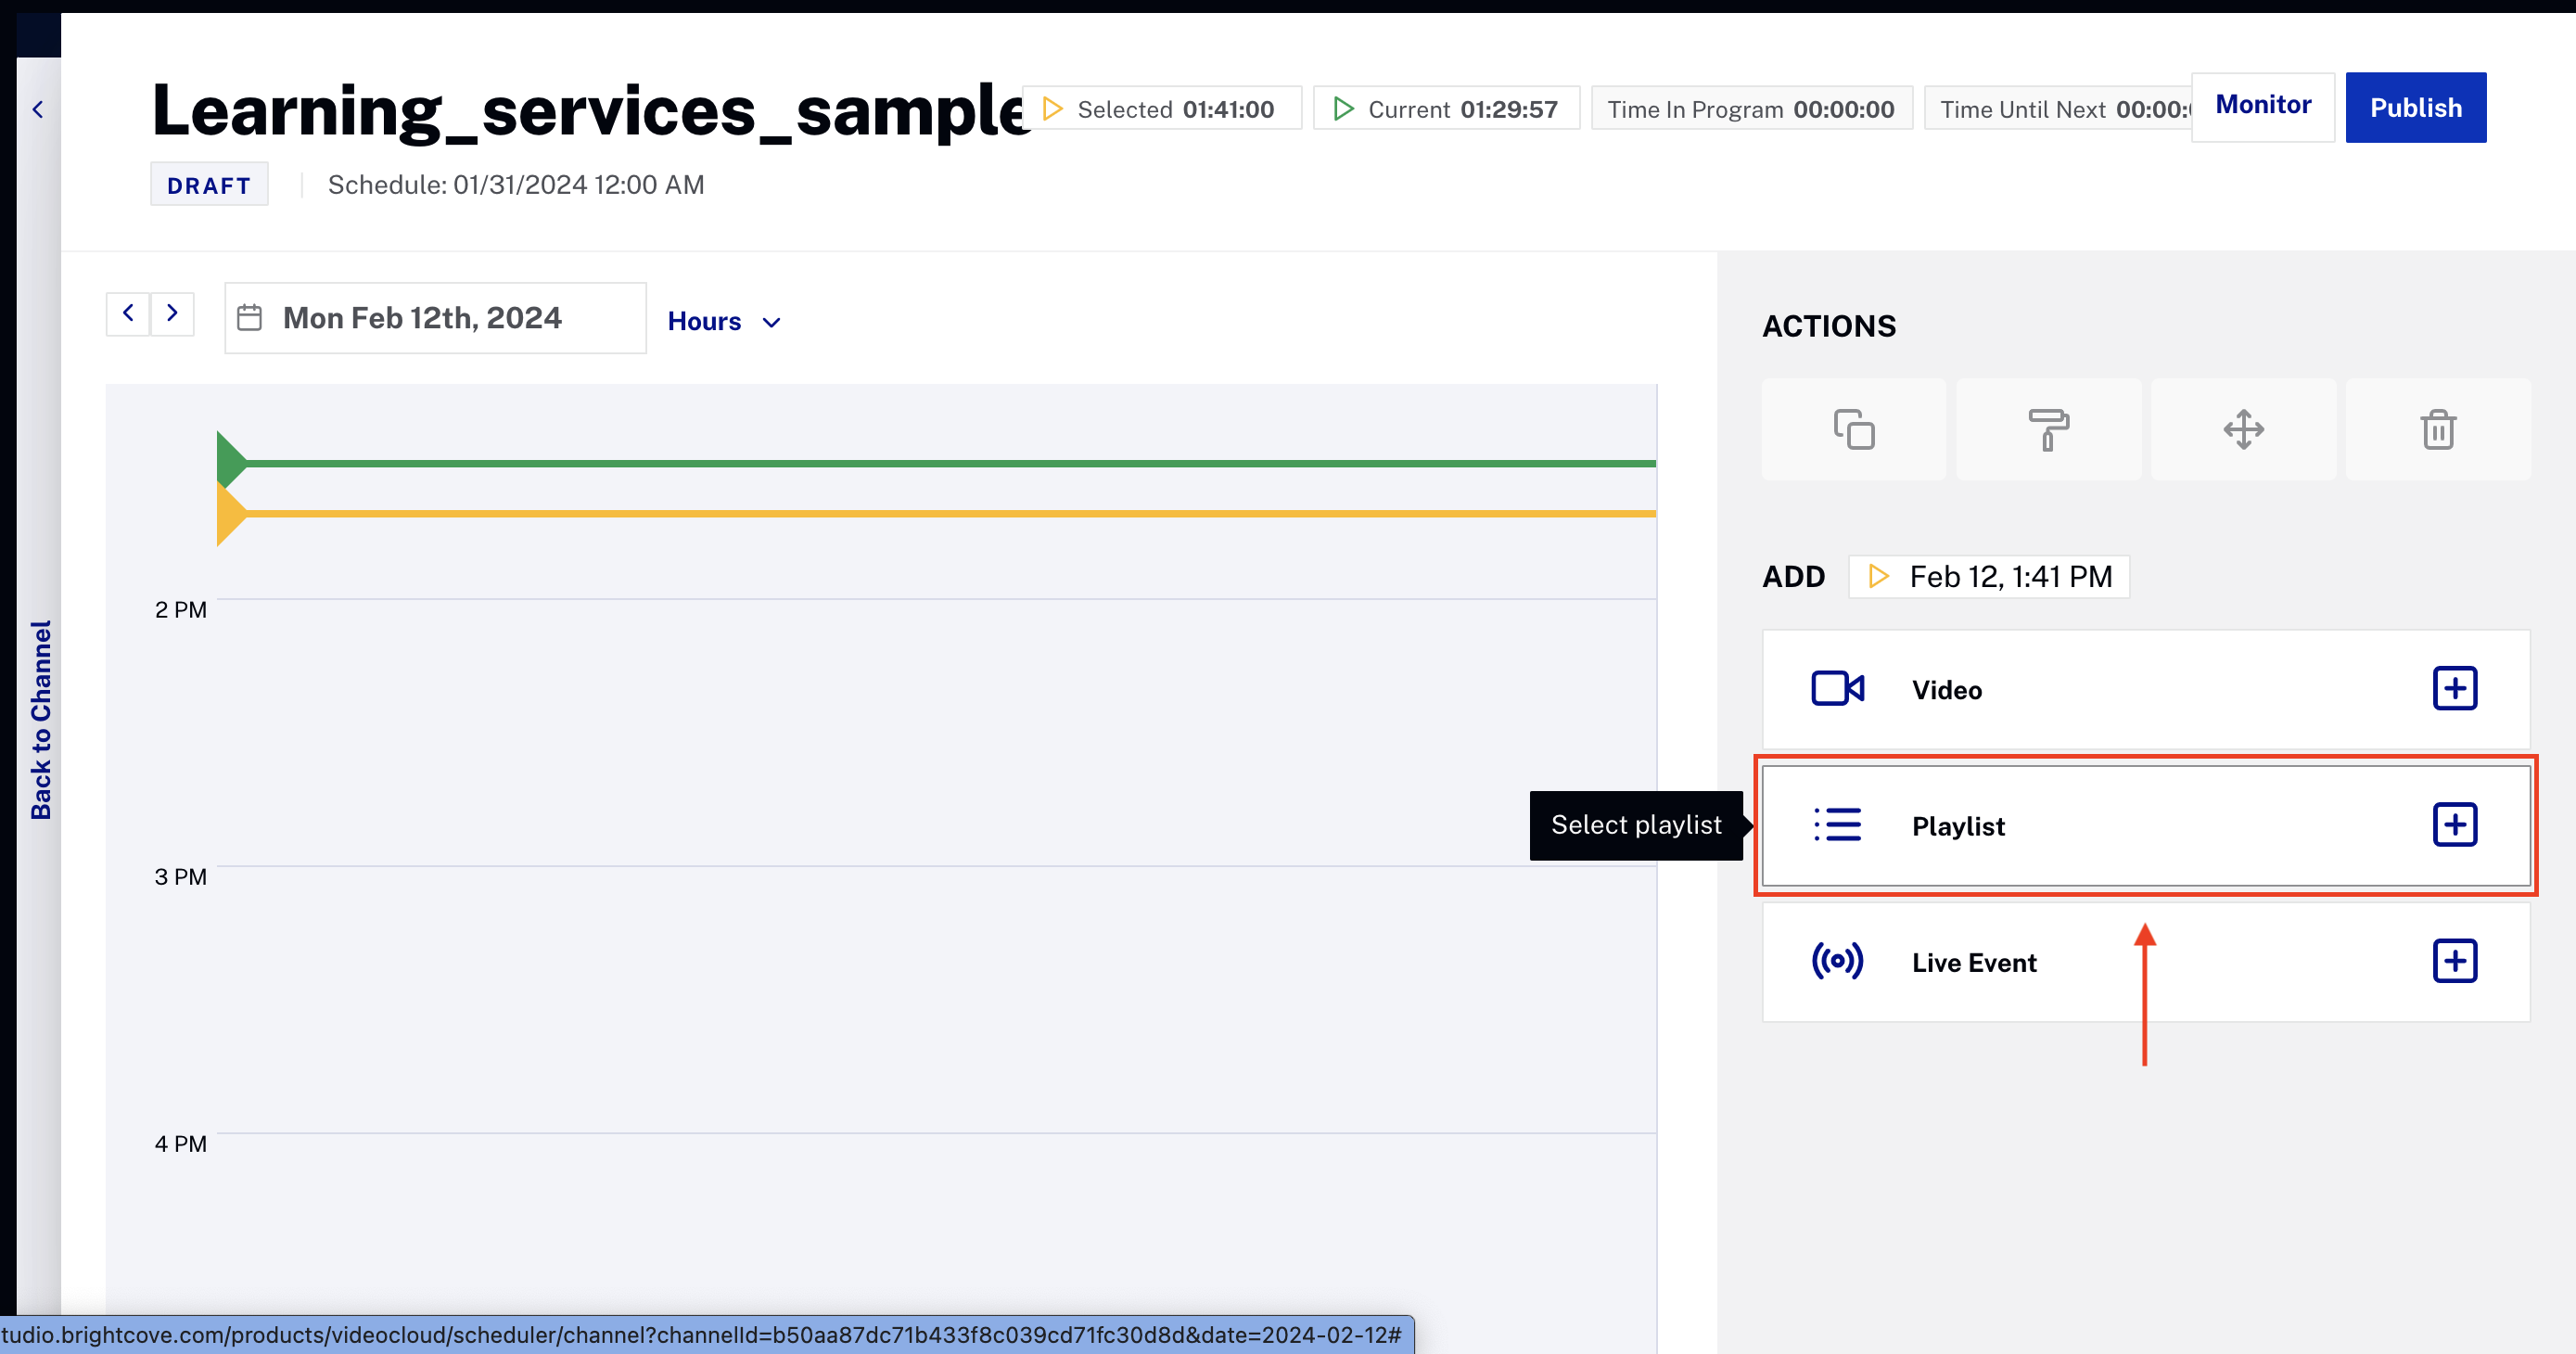Click the plus icon on Playlist row

[2454, 825]
